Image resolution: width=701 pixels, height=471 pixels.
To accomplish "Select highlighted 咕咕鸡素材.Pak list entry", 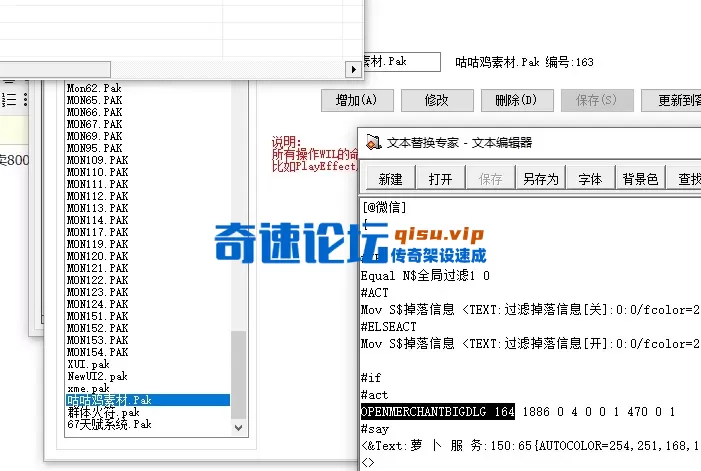I will [x=148, y=400].
